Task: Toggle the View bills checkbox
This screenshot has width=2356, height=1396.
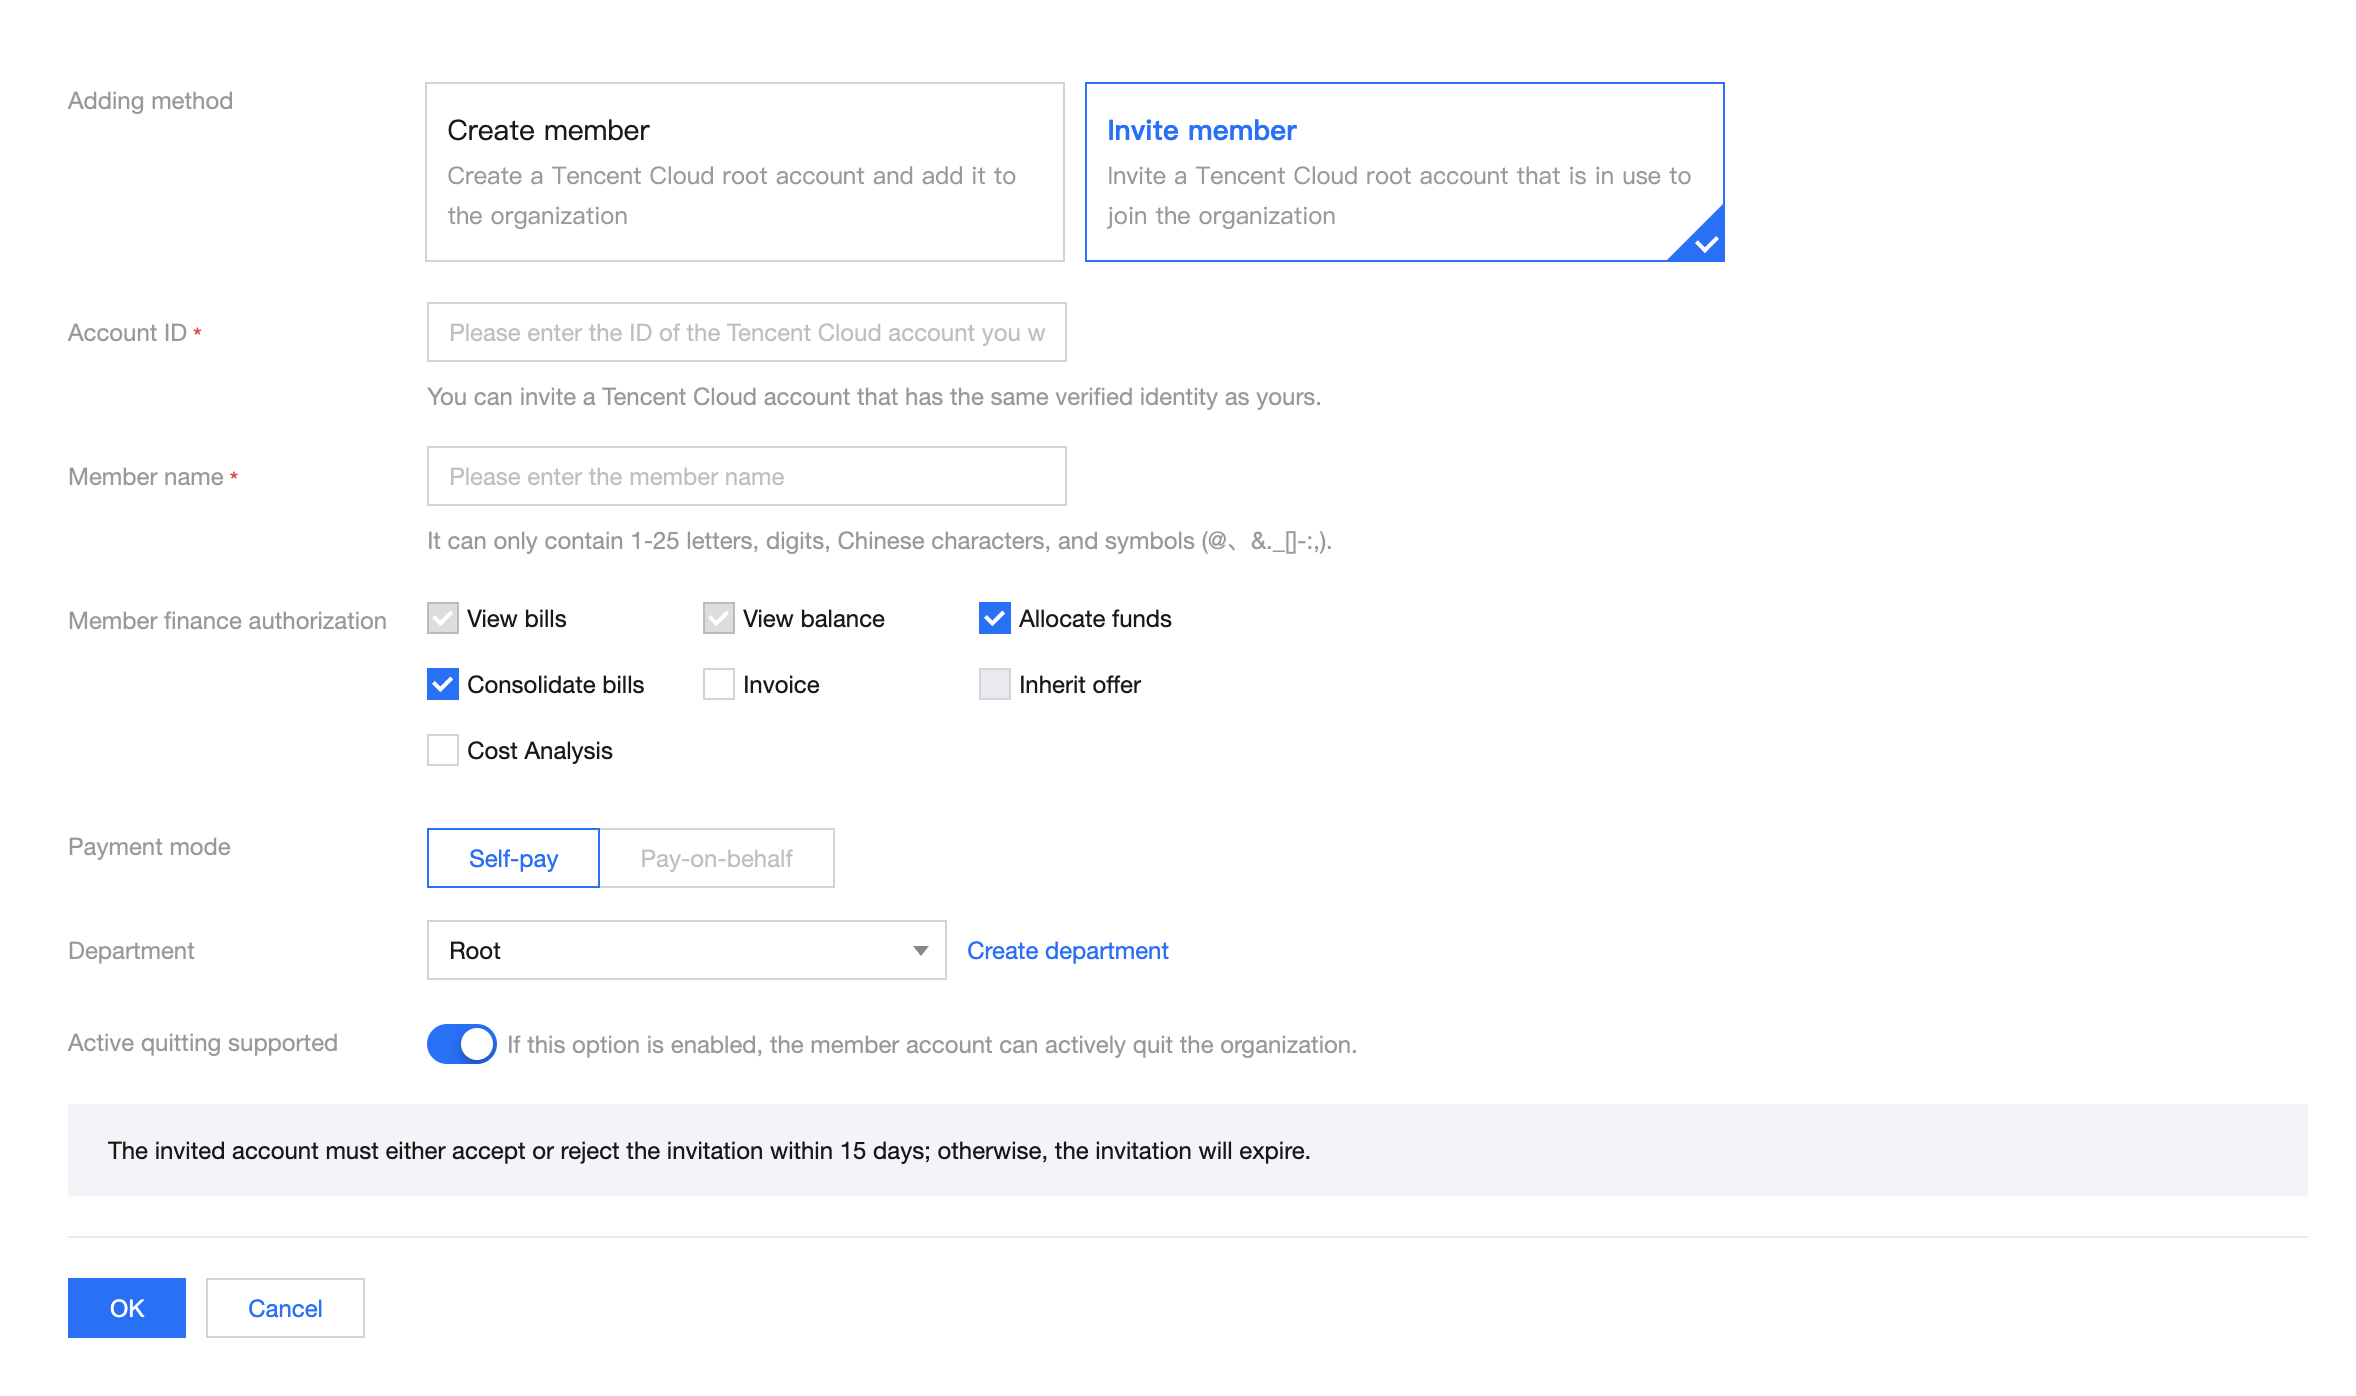Action: 443,619
